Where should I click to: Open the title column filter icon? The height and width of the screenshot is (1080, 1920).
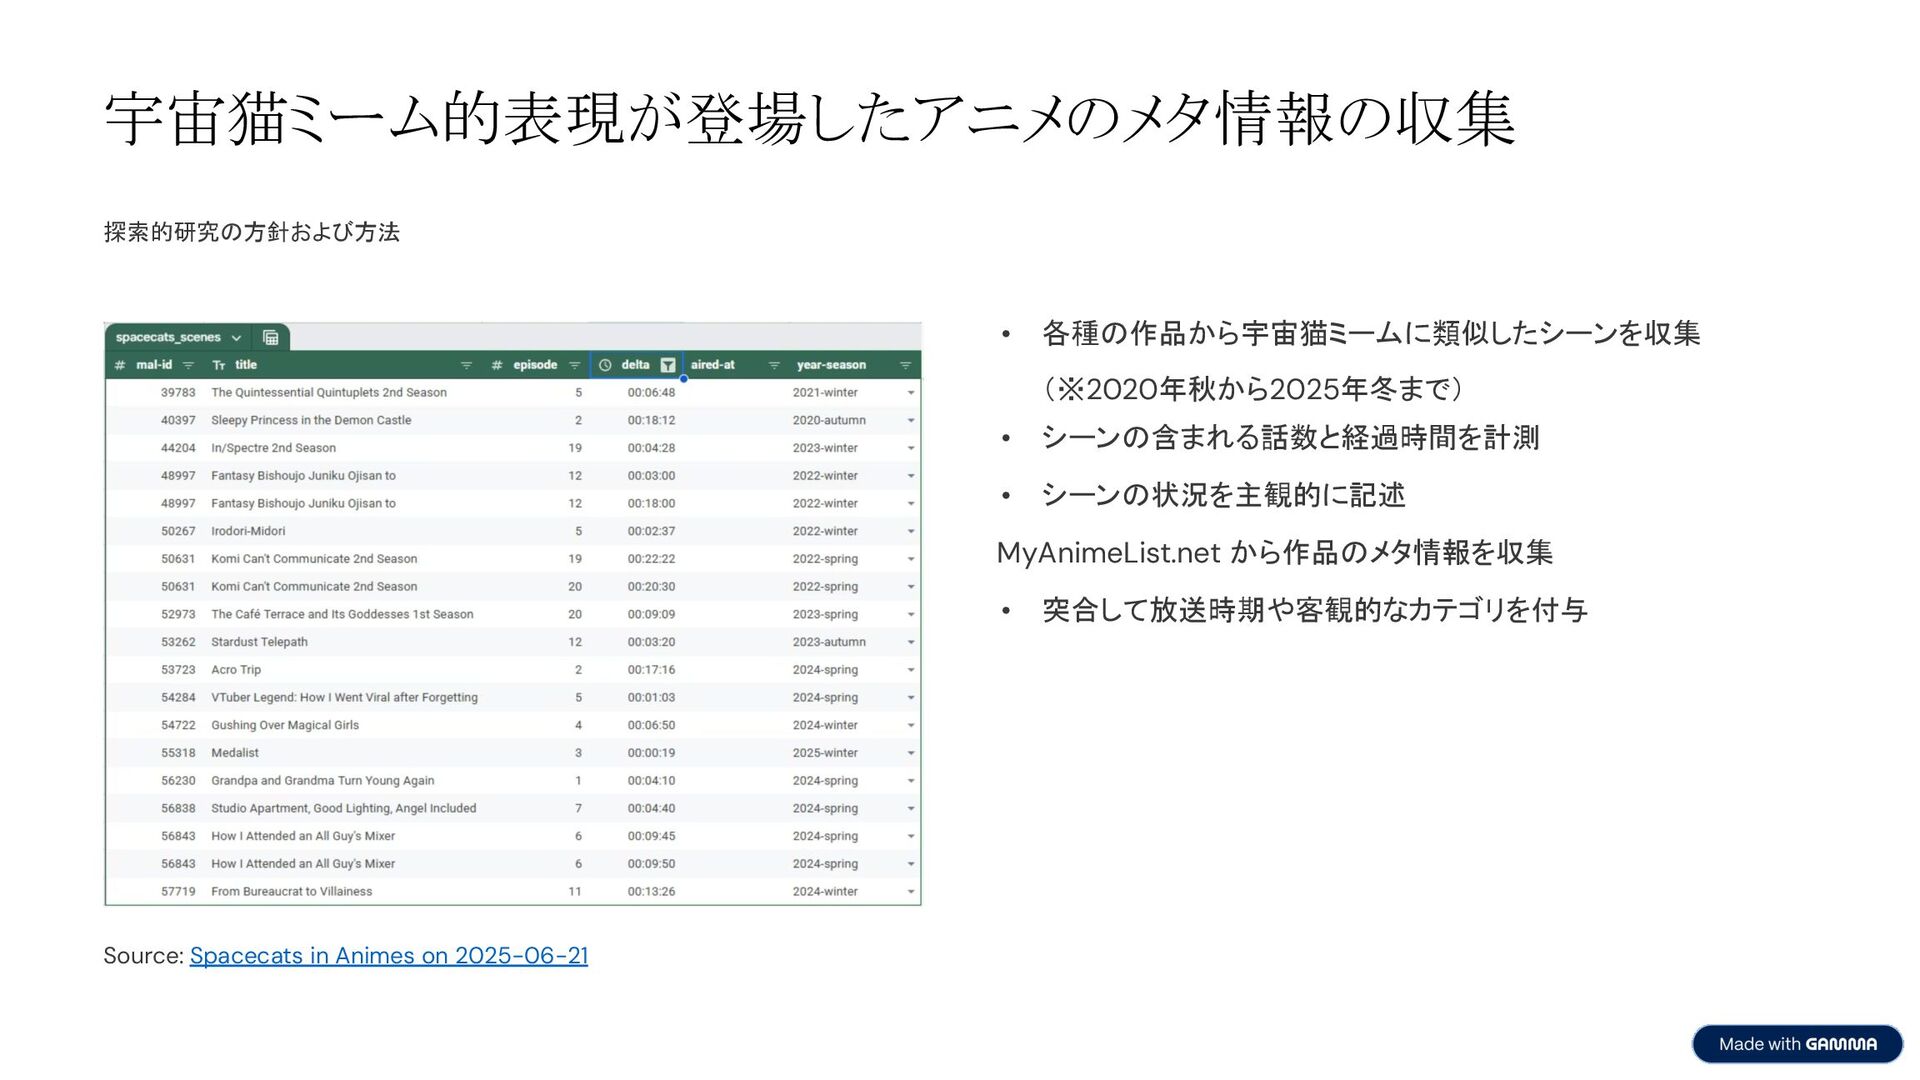(466, 366)
